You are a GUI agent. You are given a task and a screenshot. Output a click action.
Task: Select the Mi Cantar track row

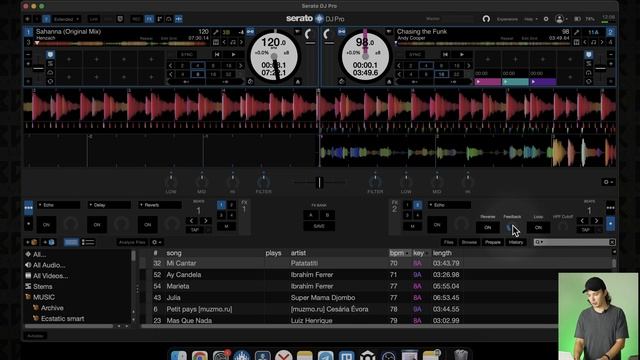(x=376, y=263)
